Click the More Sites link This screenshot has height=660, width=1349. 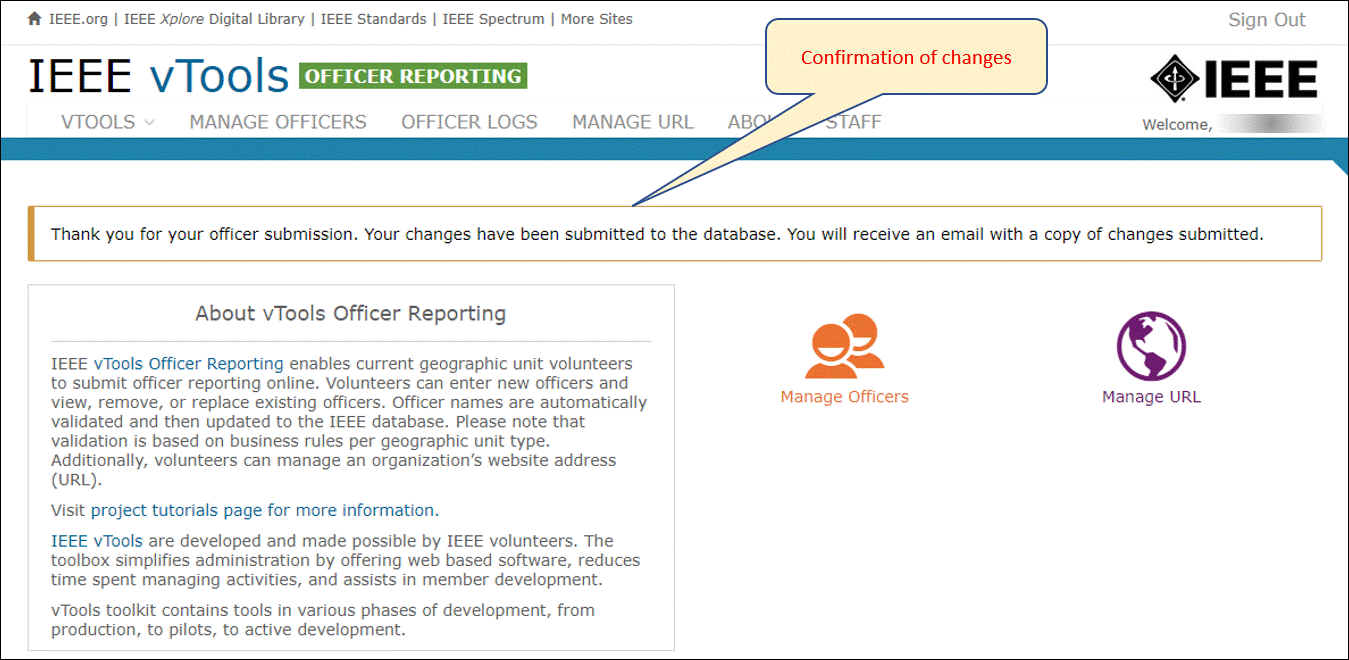597,19
